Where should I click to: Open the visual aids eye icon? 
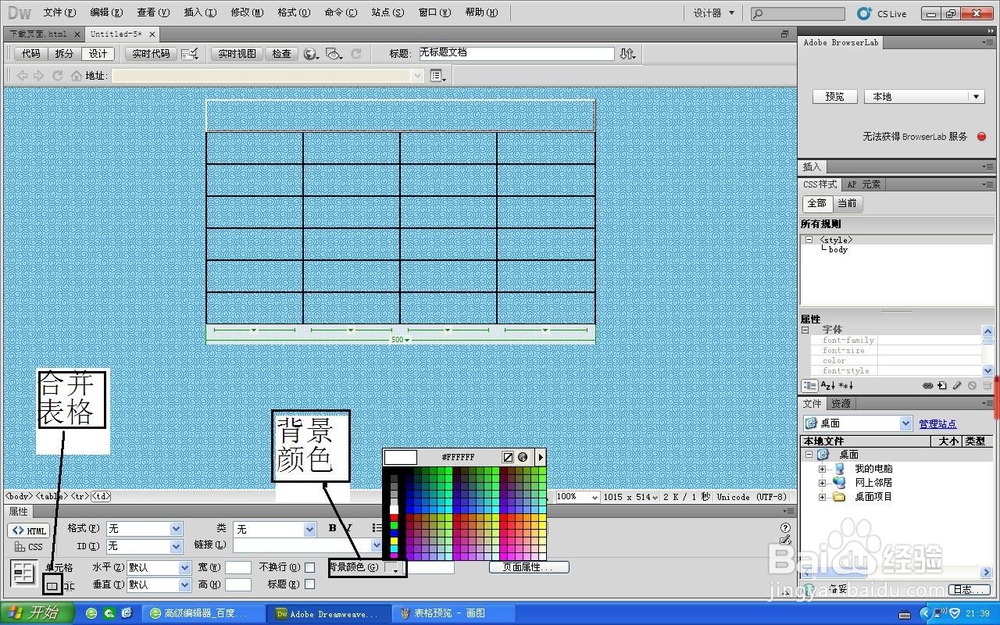click(x=333, y=54)
